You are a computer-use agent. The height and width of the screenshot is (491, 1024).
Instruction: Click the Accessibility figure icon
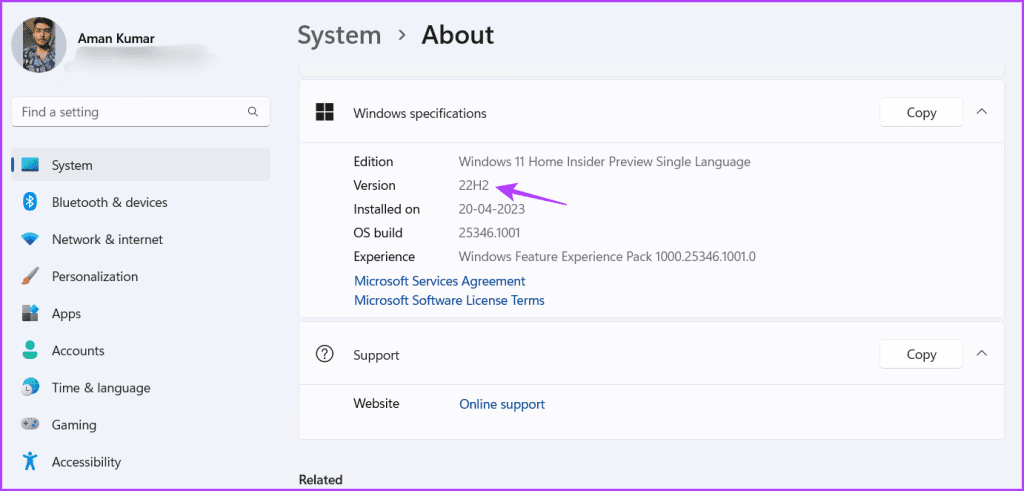(30, 462)
